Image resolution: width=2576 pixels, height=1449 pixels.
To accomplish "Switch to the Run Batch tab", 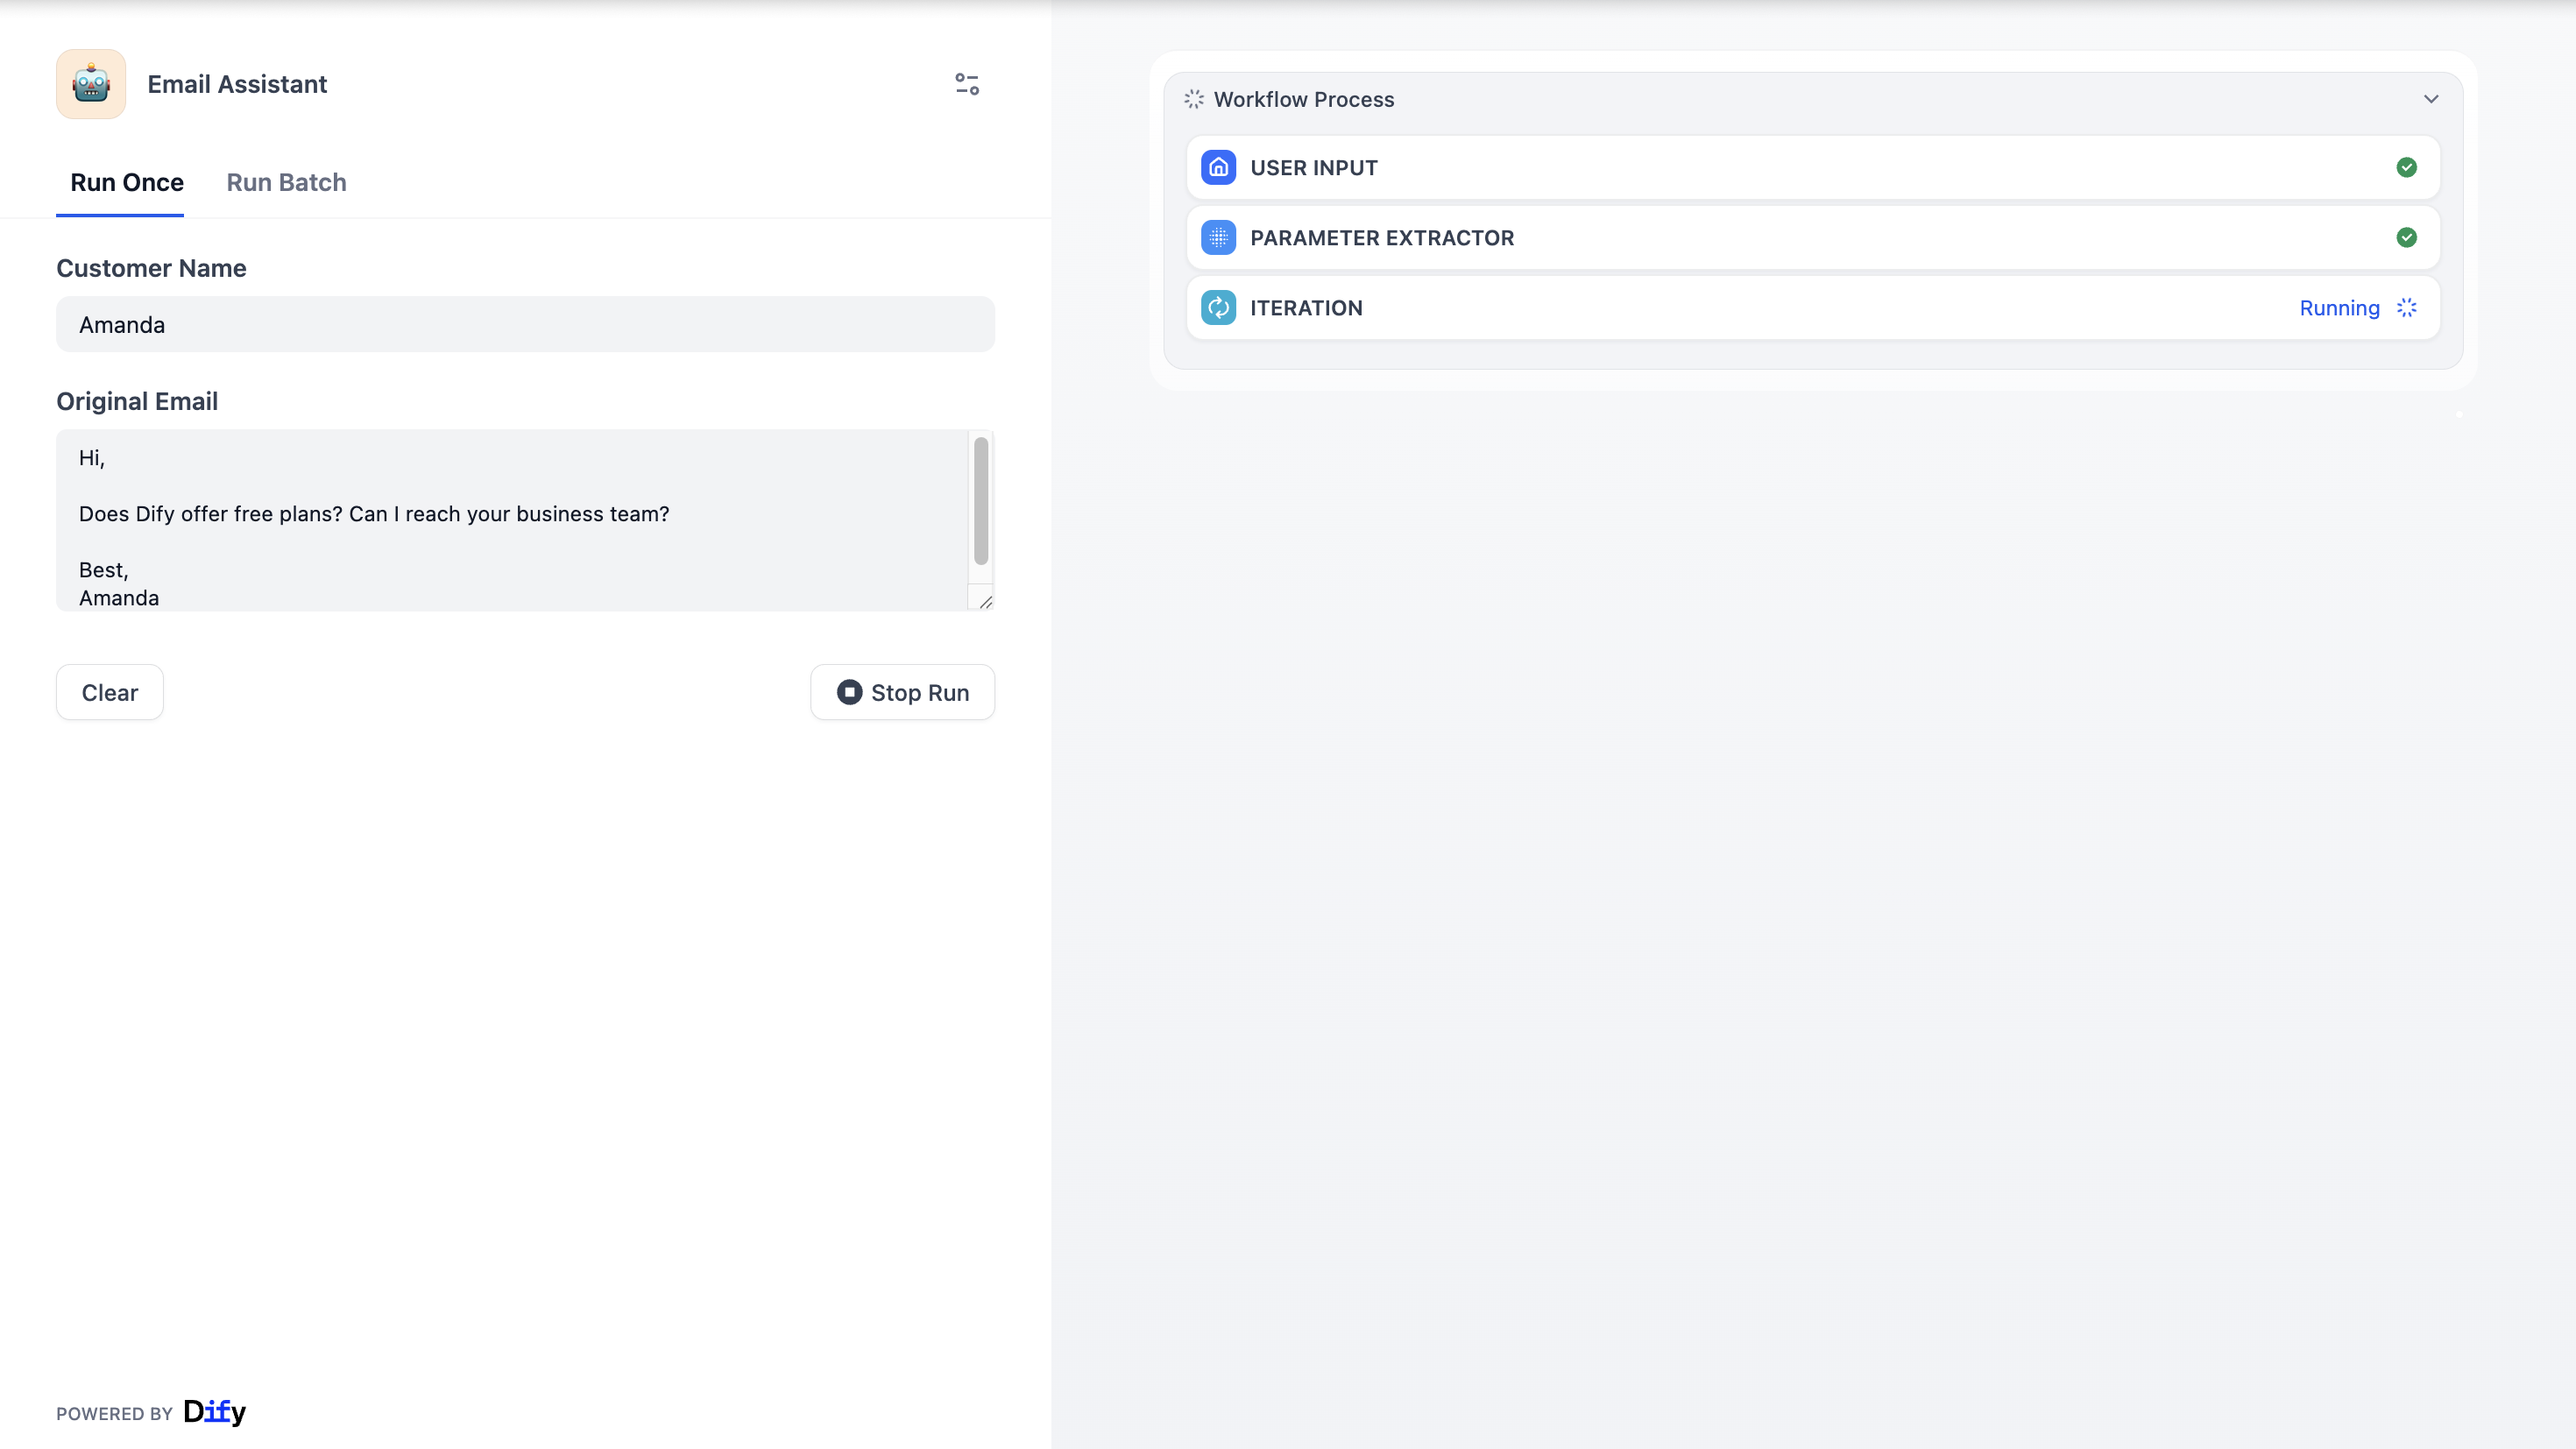I will (x=286, y=182).
